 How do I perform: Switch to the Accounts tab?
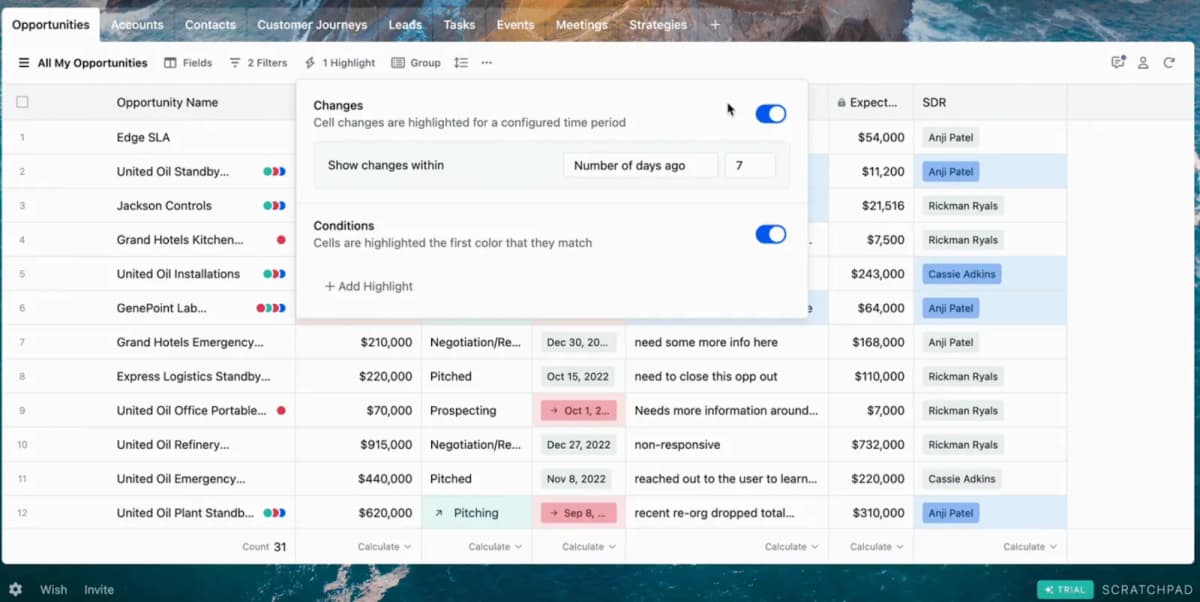[x=138, y=25]
